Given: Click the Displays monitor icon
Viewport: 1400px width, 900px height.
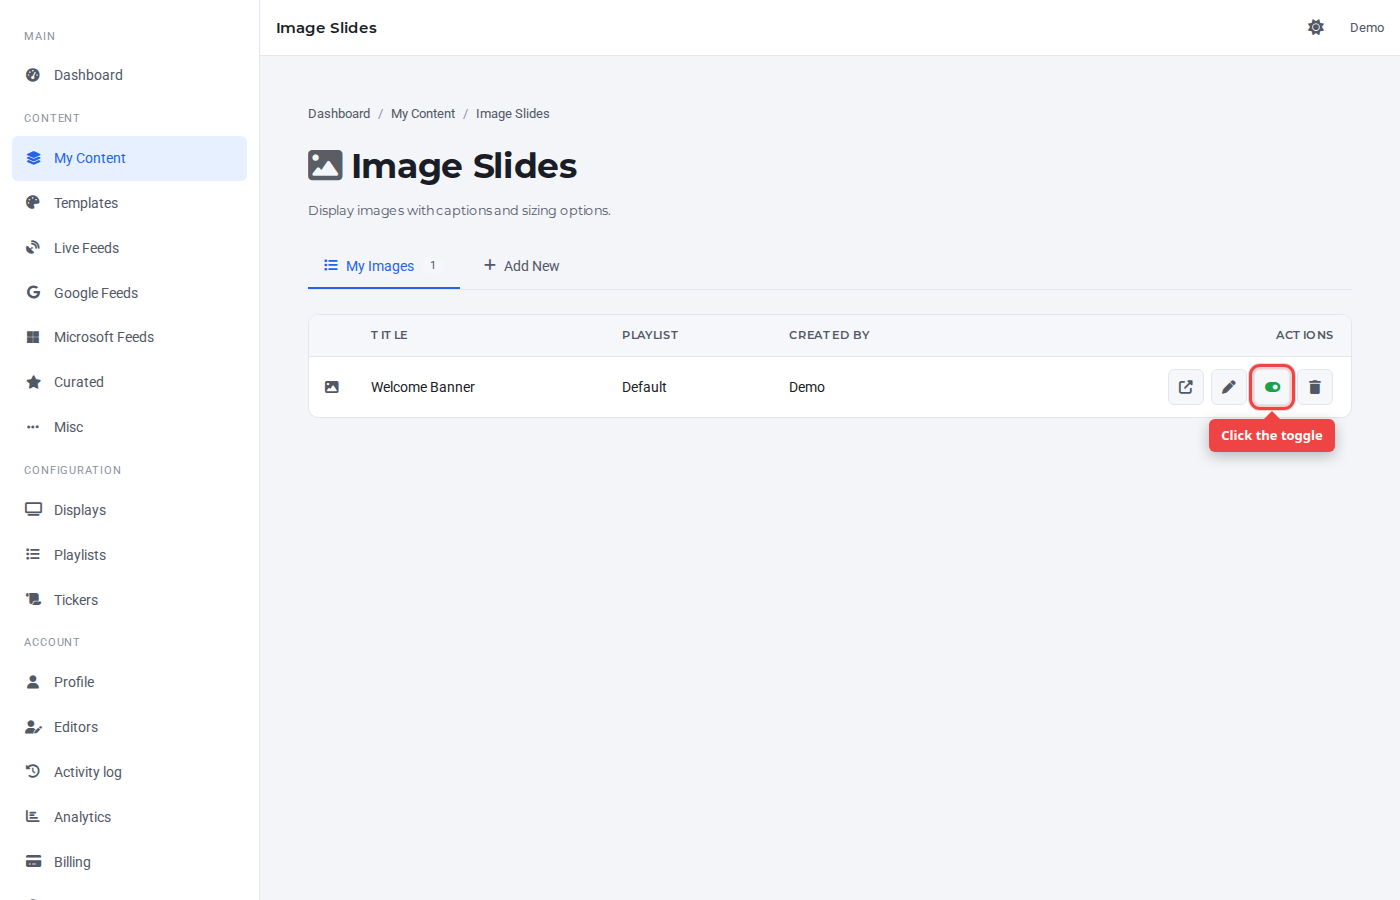Looking at the screenshot, I should click(33, 510).
